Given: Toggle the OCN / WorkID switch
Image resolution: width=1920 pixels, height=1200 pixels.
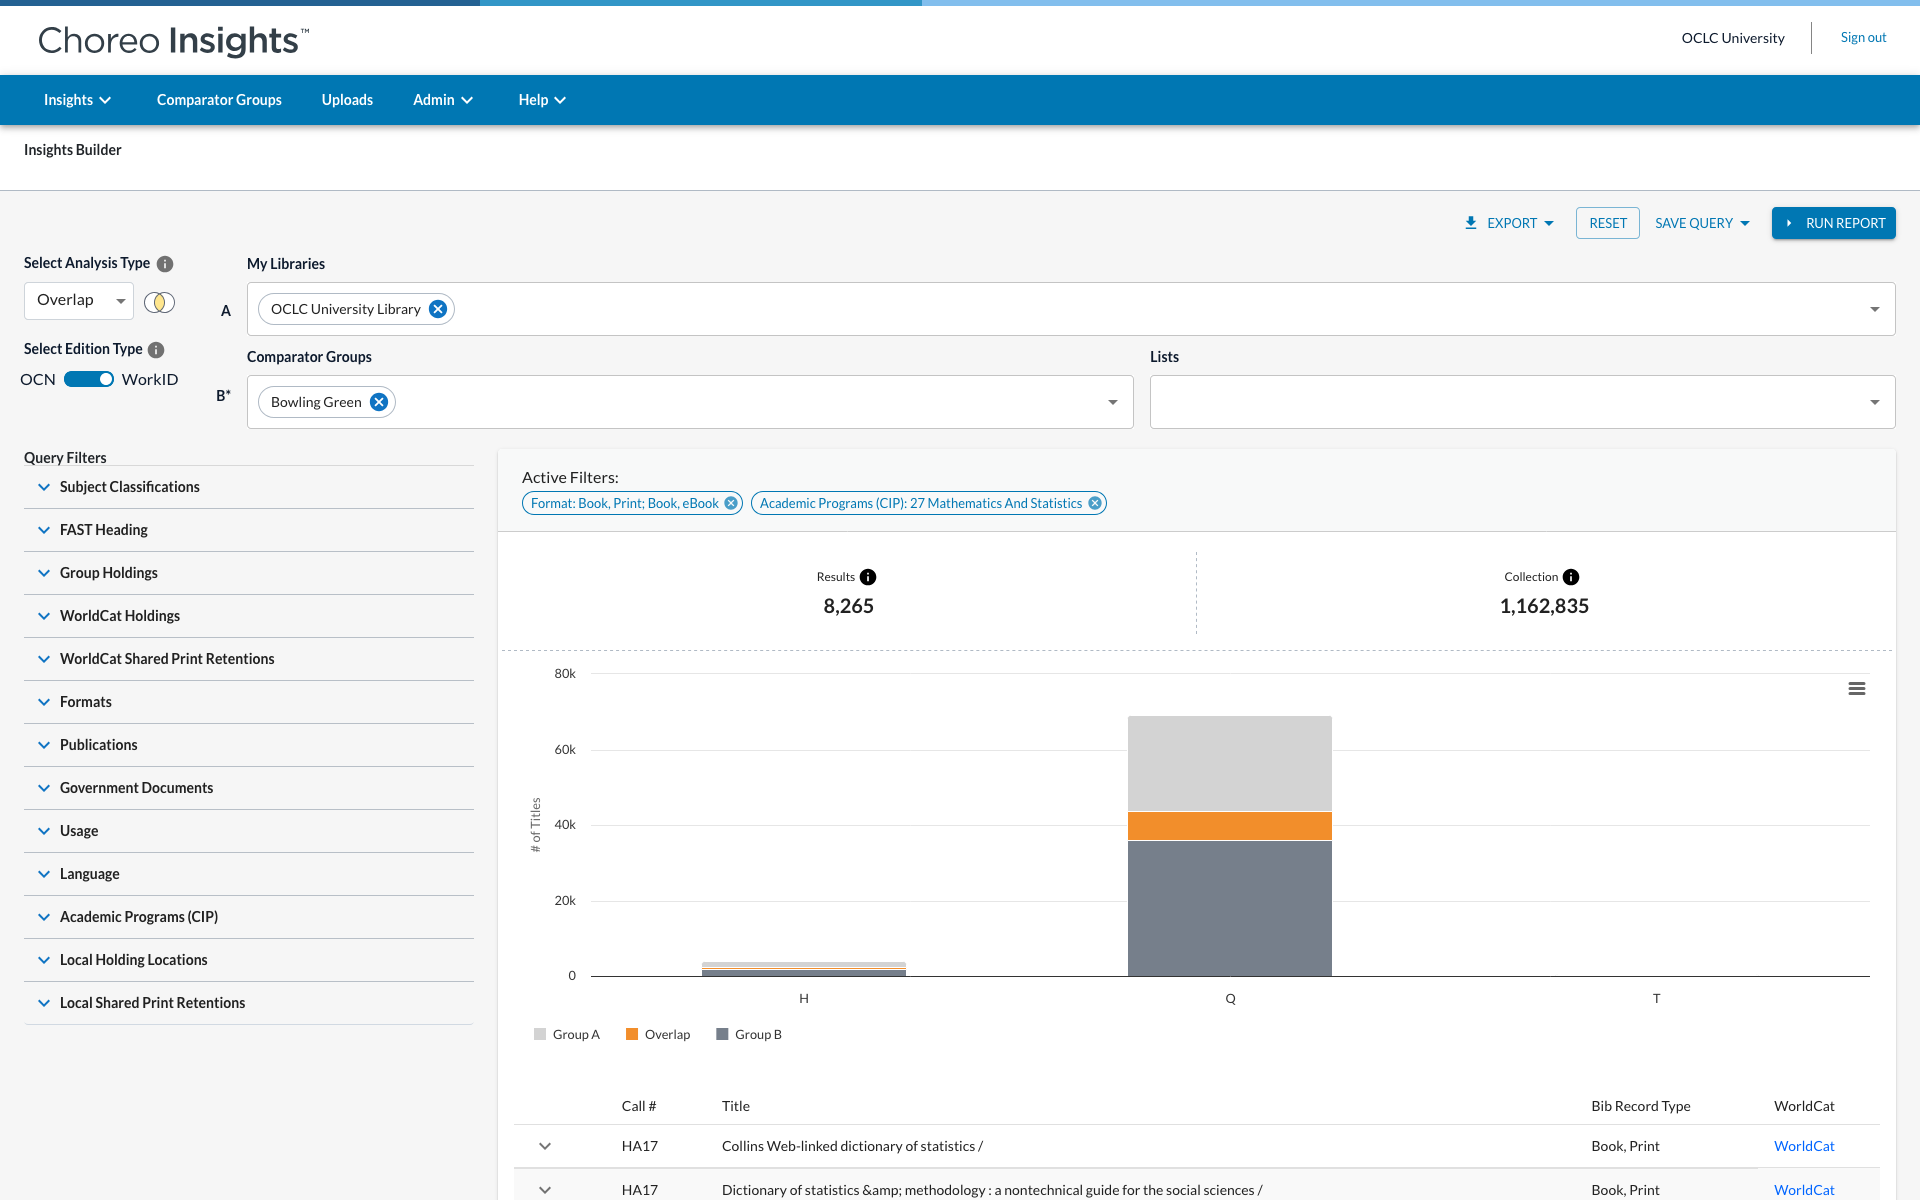Looking at the screenshot, I should 89,379.
